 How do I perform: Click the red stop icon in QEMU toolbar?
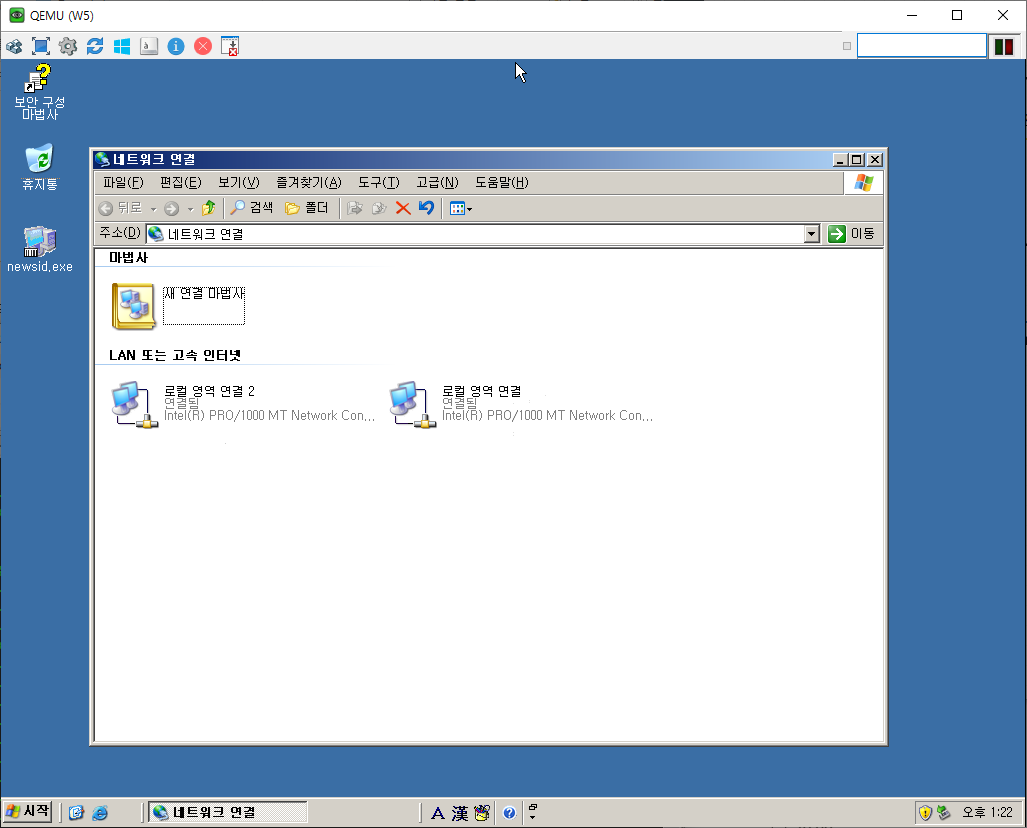pyautogui.click(x=203, y=47)
